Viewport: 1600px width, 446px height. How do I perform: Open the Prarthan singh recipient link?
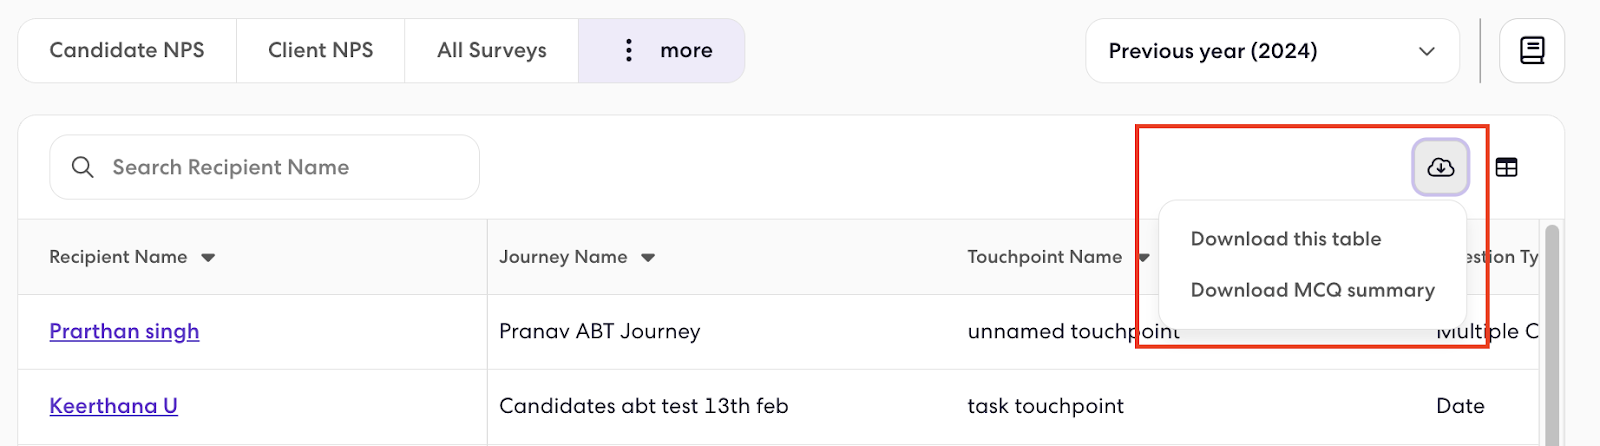[124, 331]
